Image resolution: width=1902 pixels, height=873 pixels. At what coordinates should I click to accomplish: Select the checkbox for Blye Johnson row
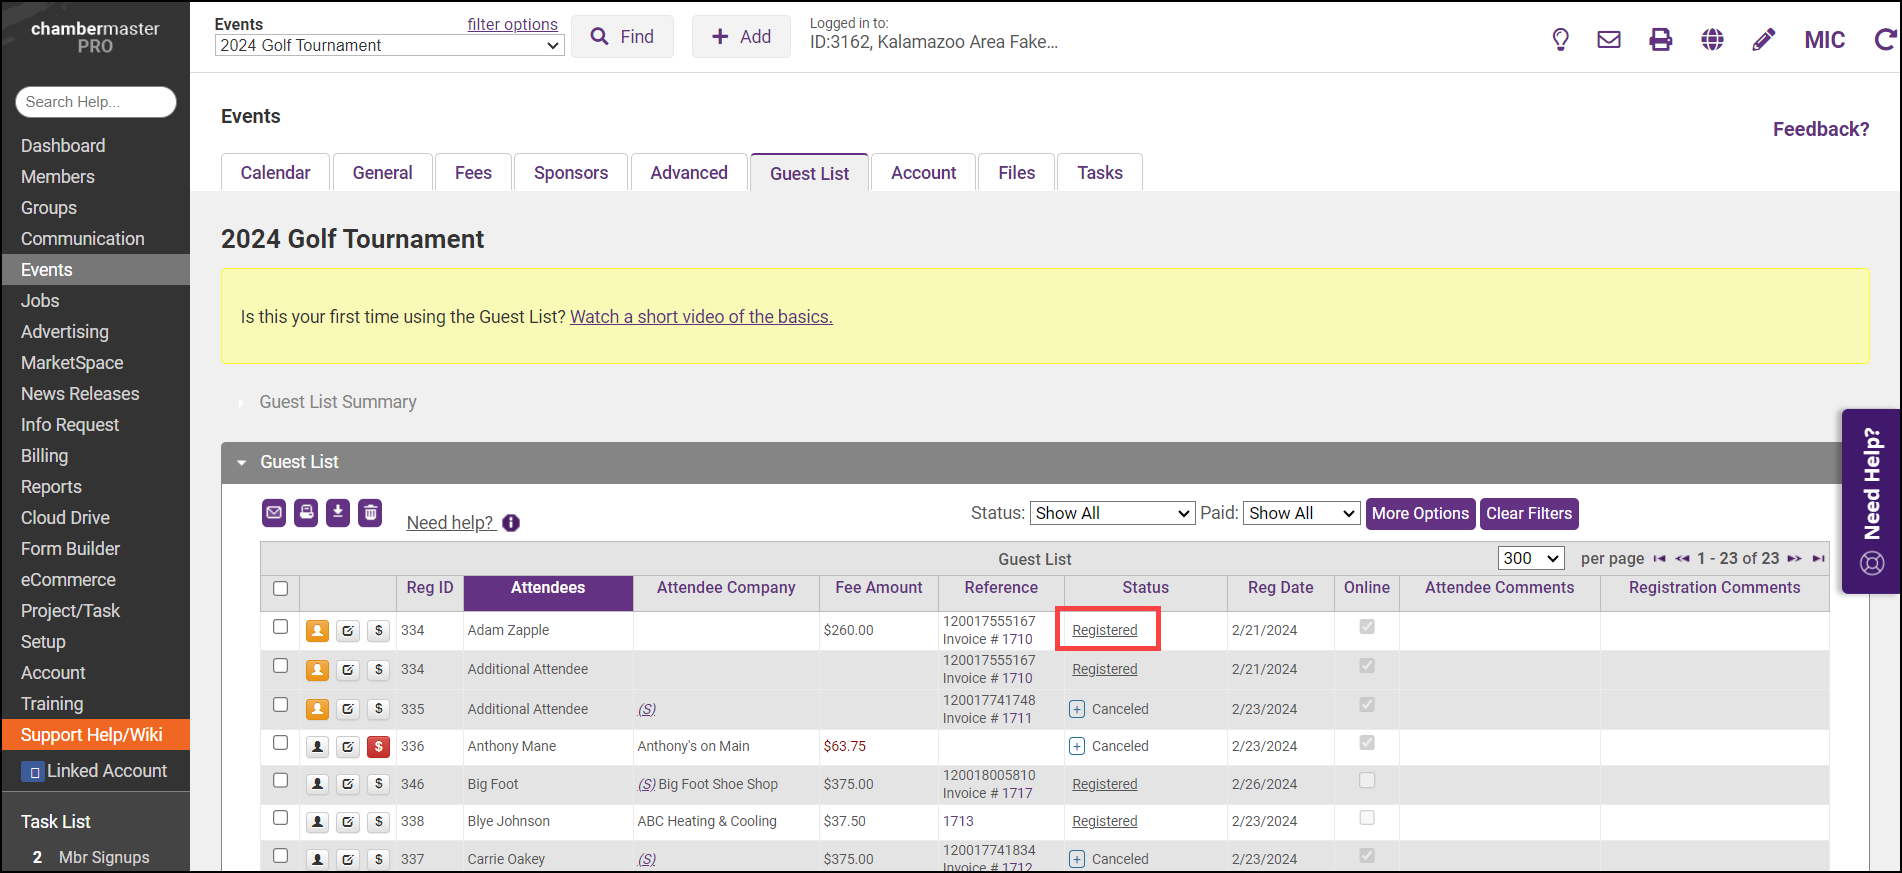coord(280,819)
